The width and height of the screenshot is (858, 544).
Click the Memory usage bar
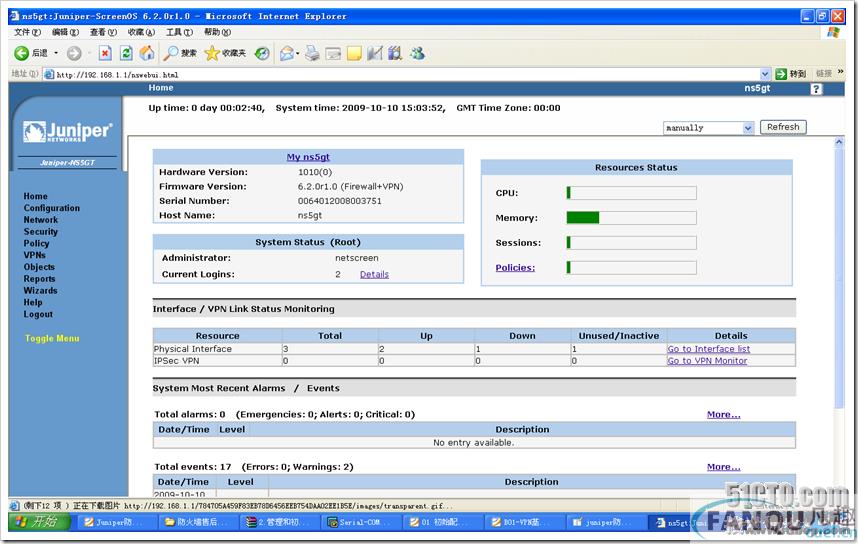click(x=631, y=218)
